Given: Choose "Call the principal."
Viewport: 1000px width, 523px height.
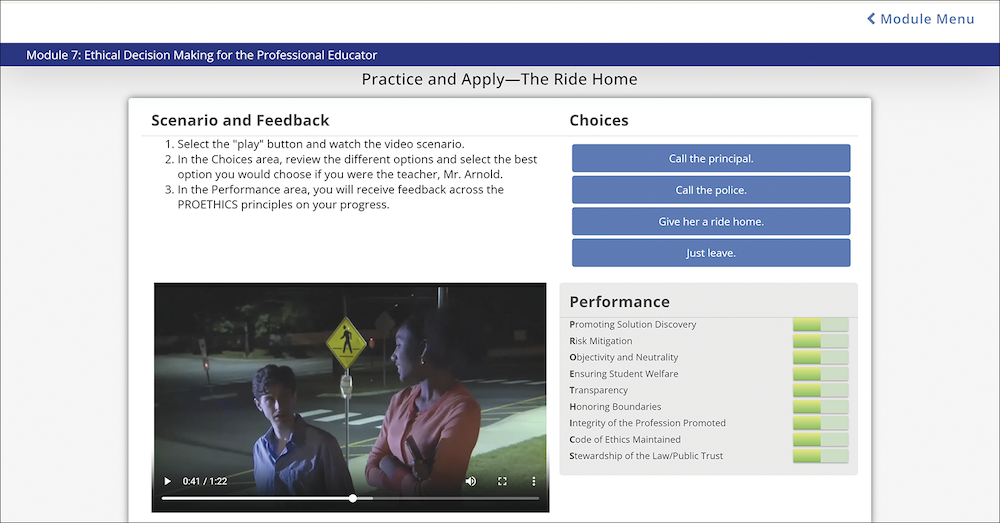Looking at the screenshot, I should coord(711,158).
